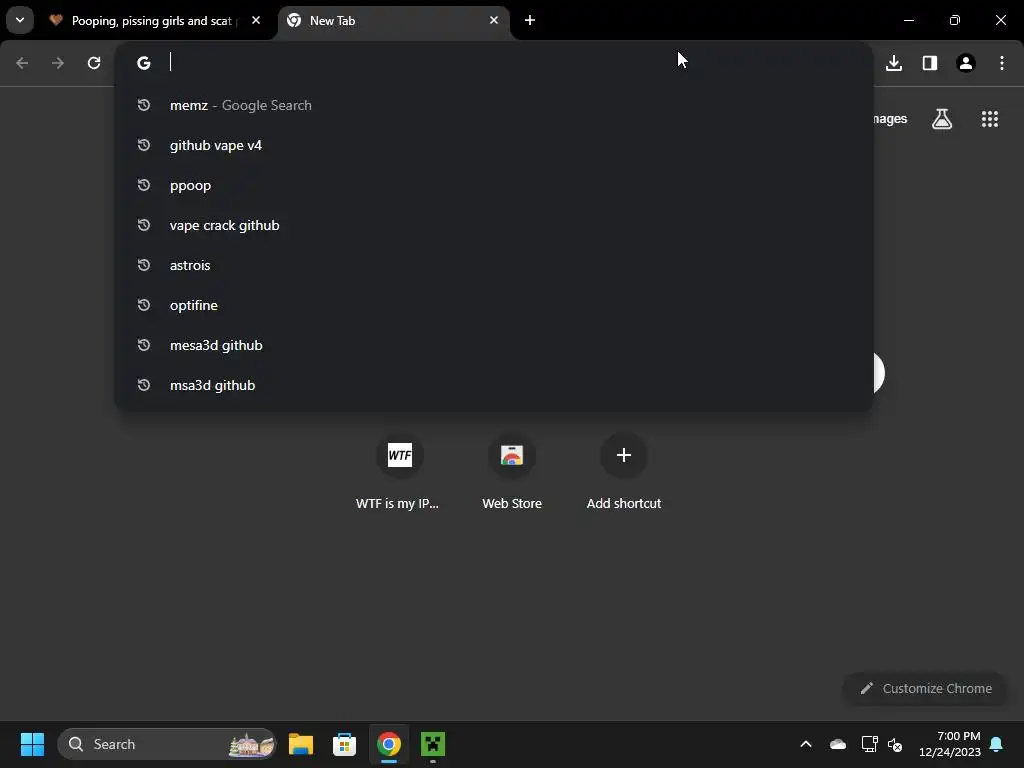Go forward with the forward arrow
Image resolution: width=1024 pixels, height=768 pixels.
point(58,63)
